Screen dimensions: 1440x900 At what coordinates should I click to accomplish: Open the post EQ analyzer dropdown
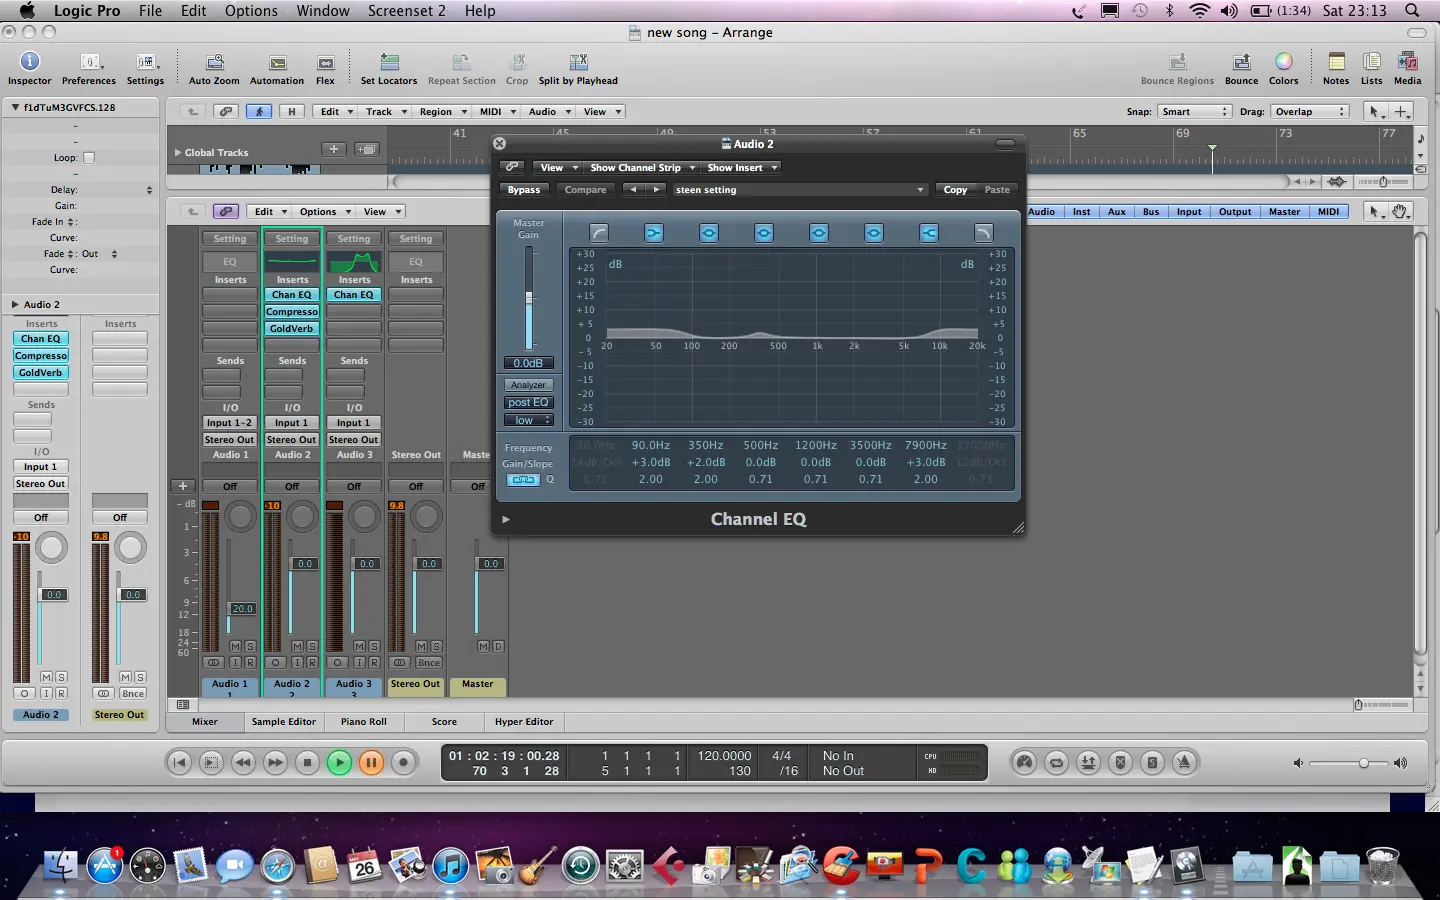coord(528,403)
